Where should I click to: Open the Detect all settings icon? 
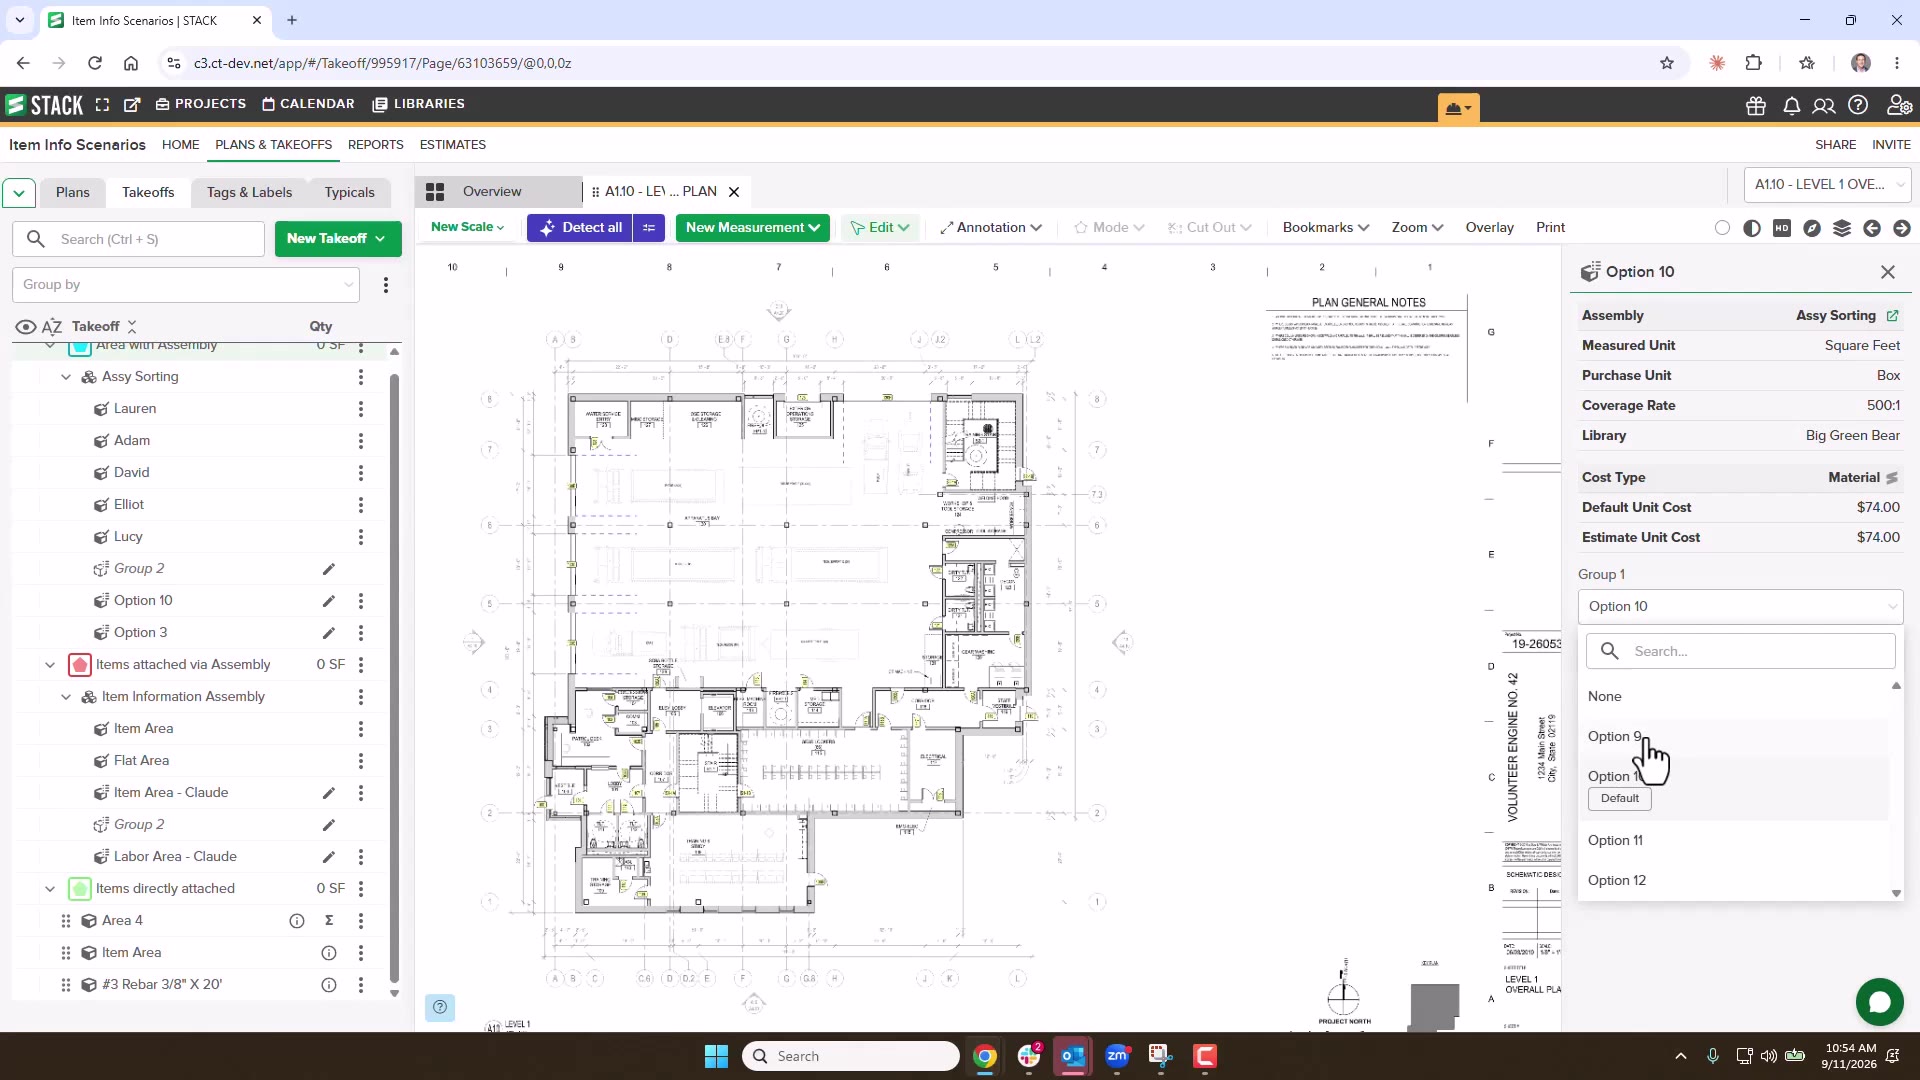(649, 228)
